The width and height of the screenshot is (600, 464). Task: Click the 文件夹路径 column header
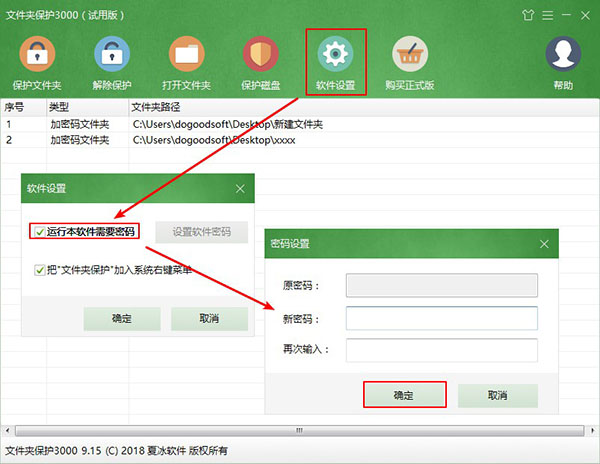pyautogui.click(x=158, y=106)
